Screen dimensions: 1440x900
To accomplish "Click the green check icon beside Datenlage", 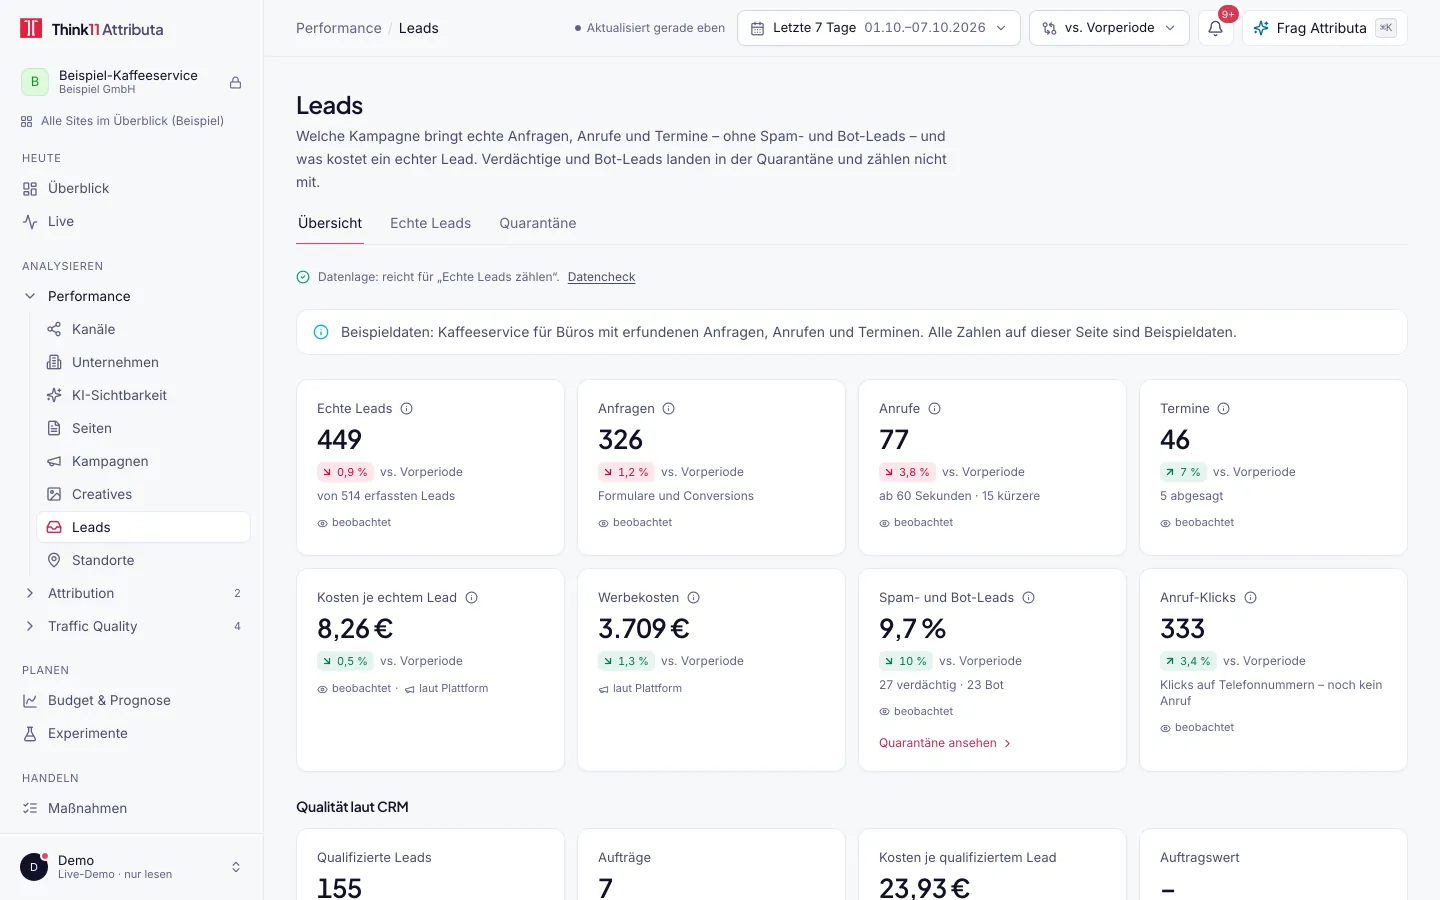I will [303, 277].
